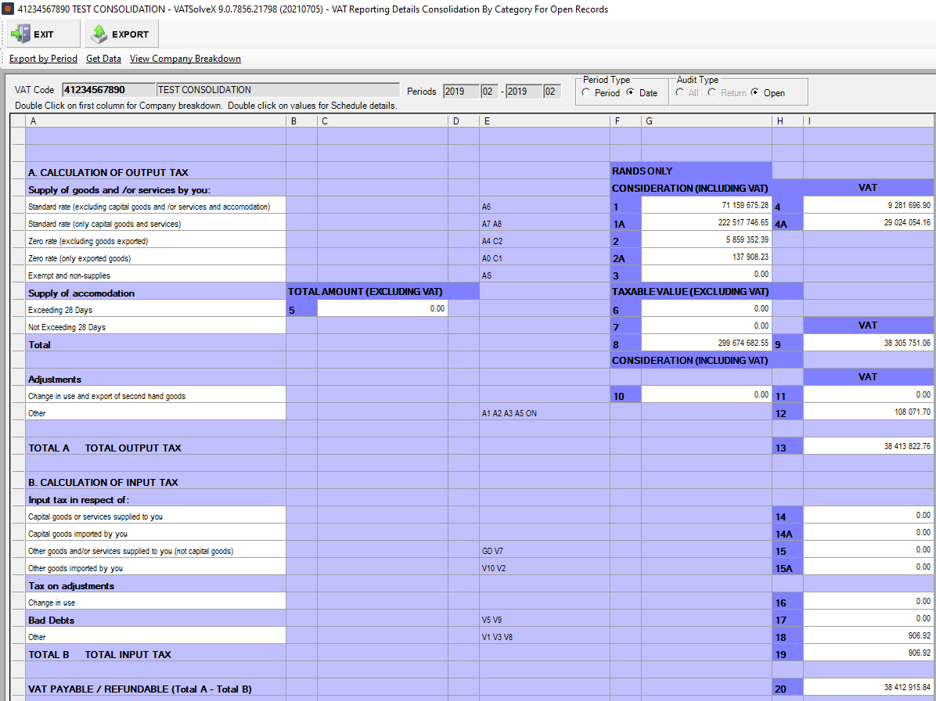Choose the Open audit type radio button
The height and width of the screenshot is (701, 936).
[x=755, y=93]
